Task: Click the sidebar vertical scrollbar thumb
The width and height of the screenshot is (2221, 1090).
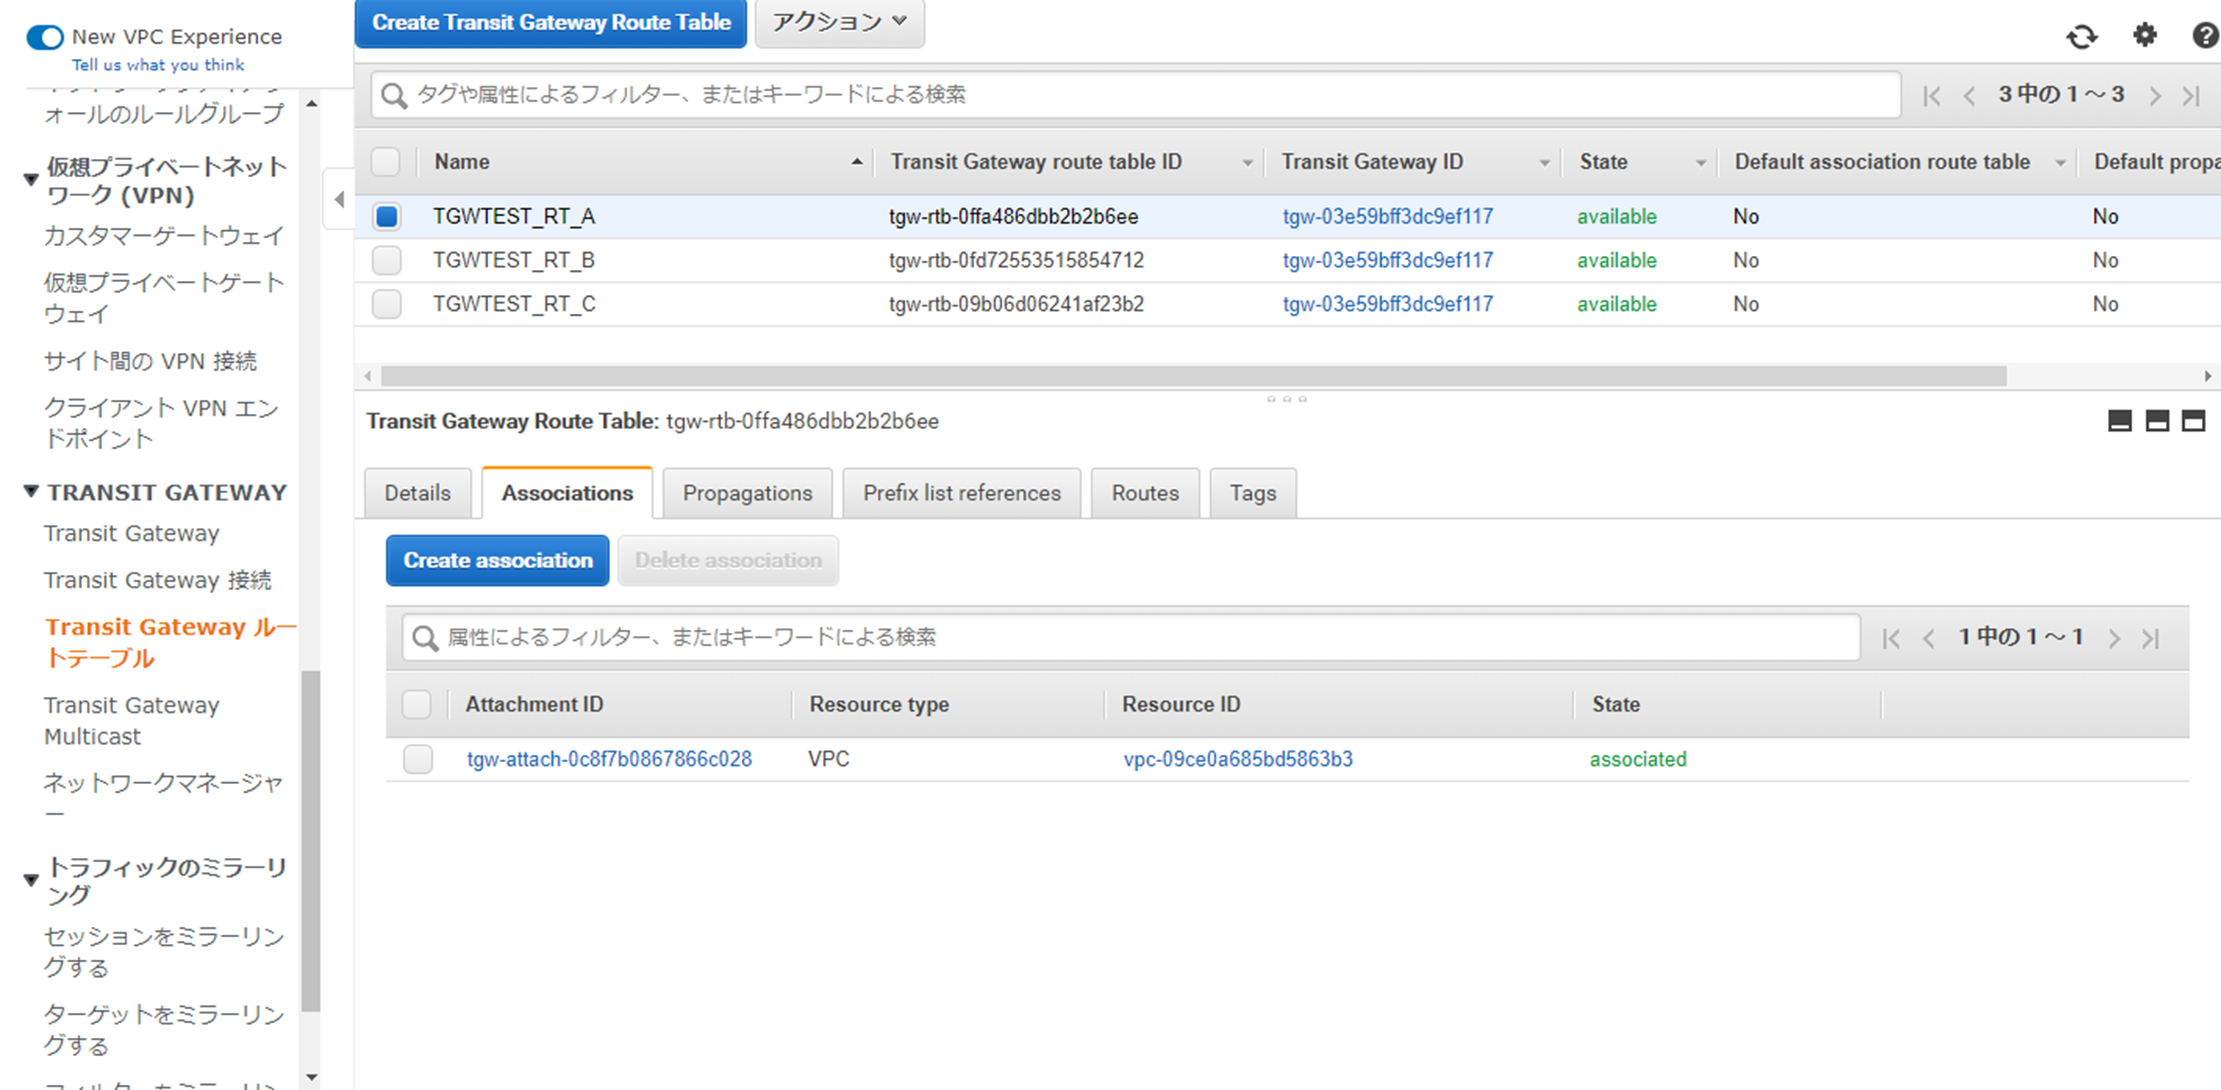Action: click(311, 840)
